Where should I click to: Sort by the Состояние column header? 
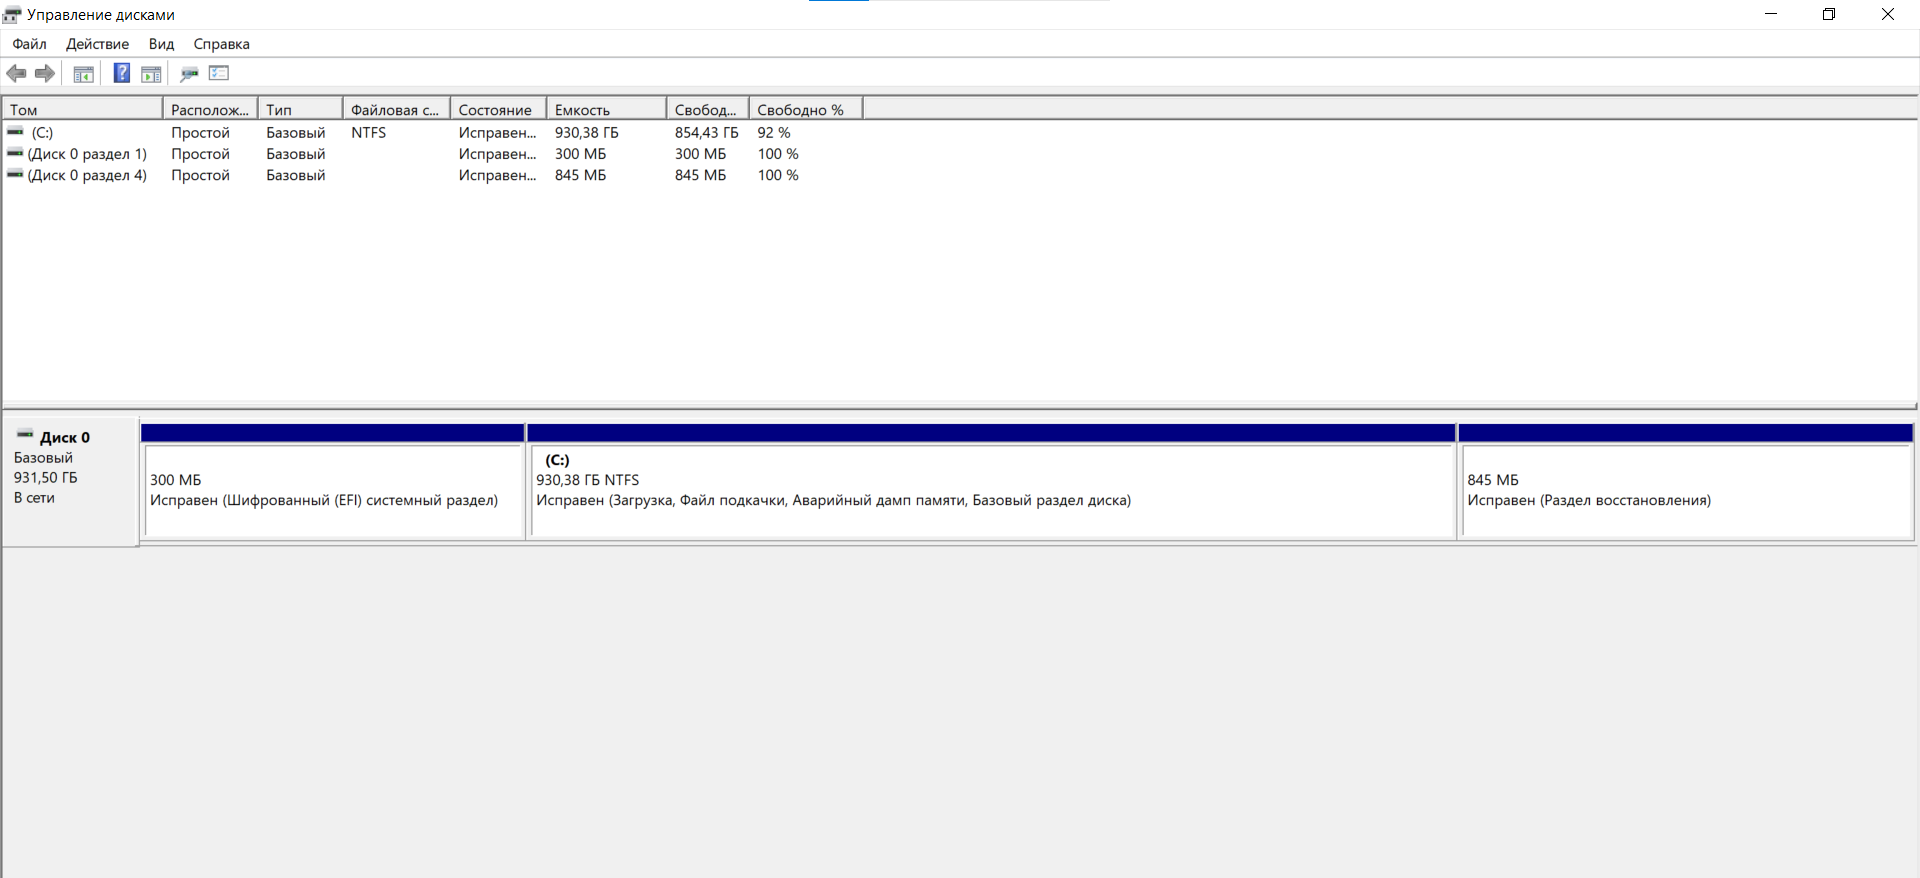(x=498, y=110)
